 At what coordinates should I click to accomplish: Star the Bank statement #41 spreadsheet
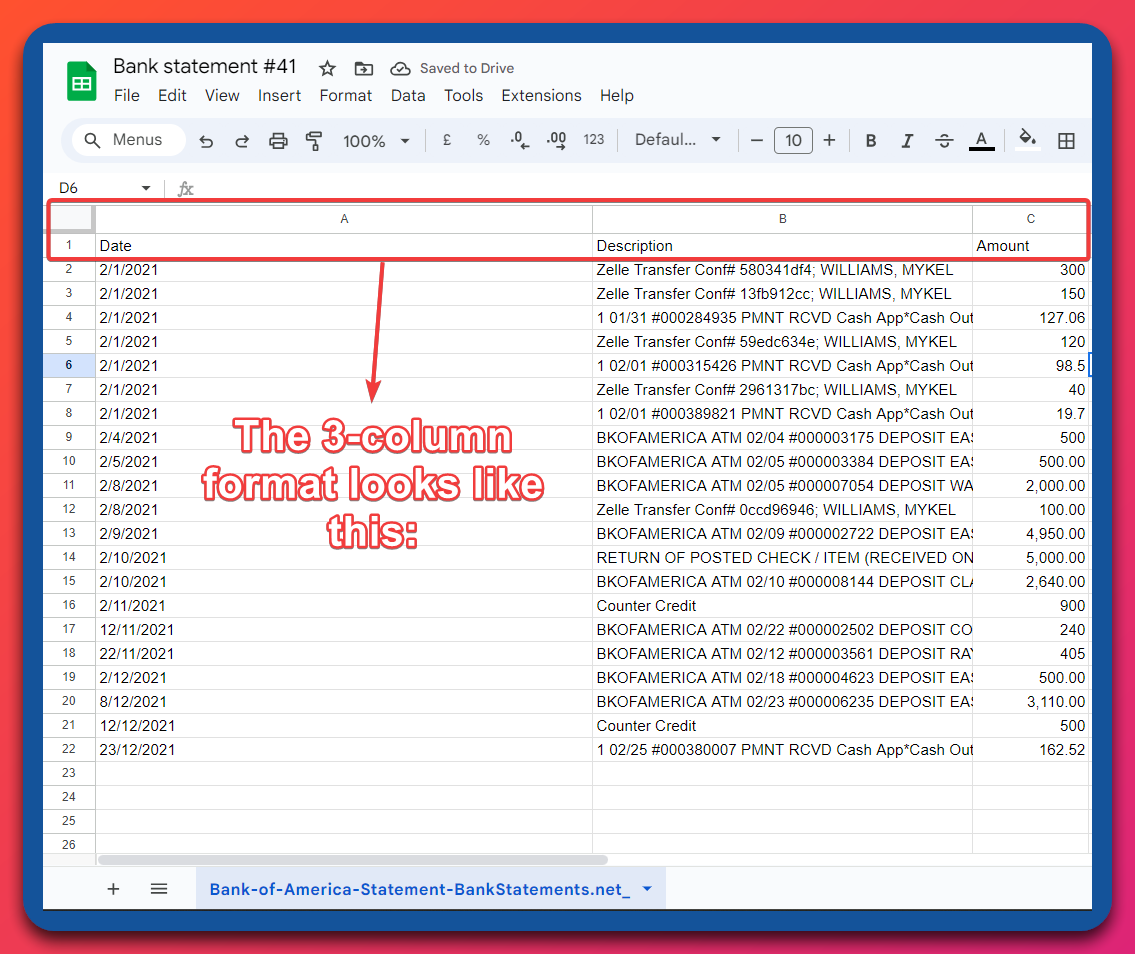326,67
